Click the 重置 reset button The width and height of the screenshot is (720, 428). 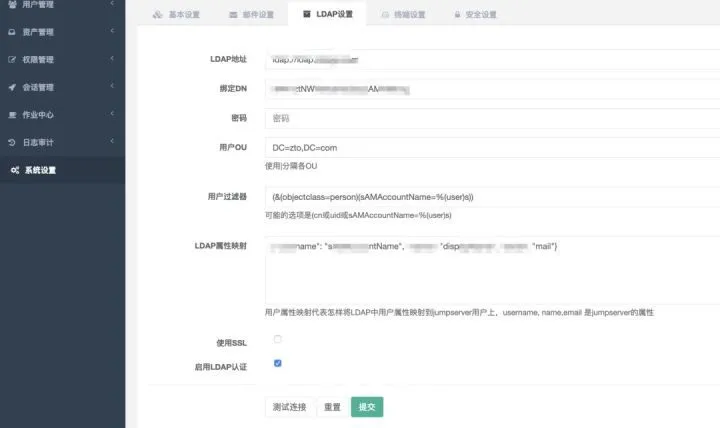point(332,407)
